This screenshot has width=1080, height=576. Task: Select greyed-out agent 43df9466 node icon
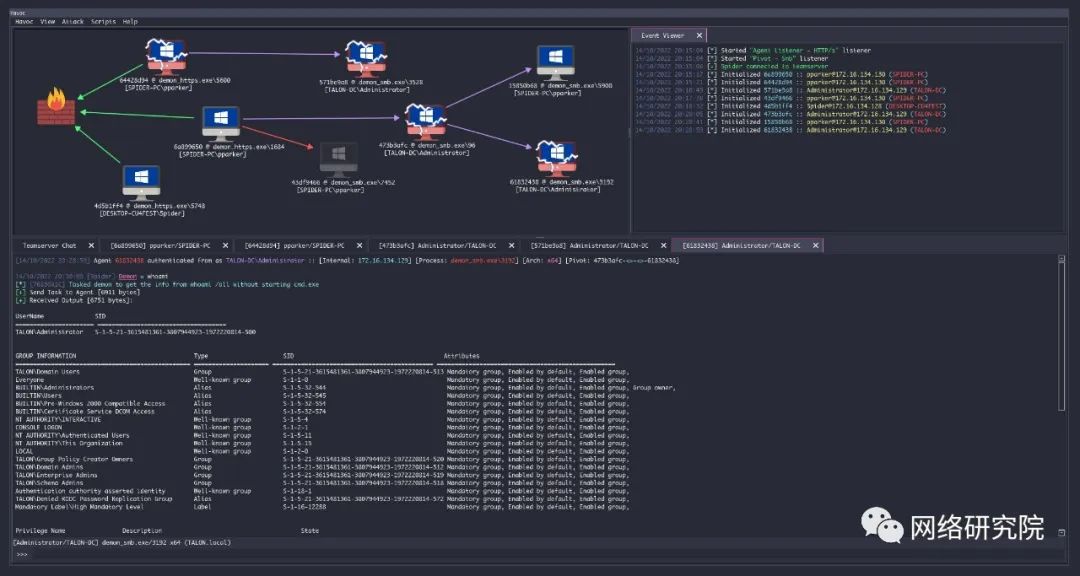tap(338, 160)
